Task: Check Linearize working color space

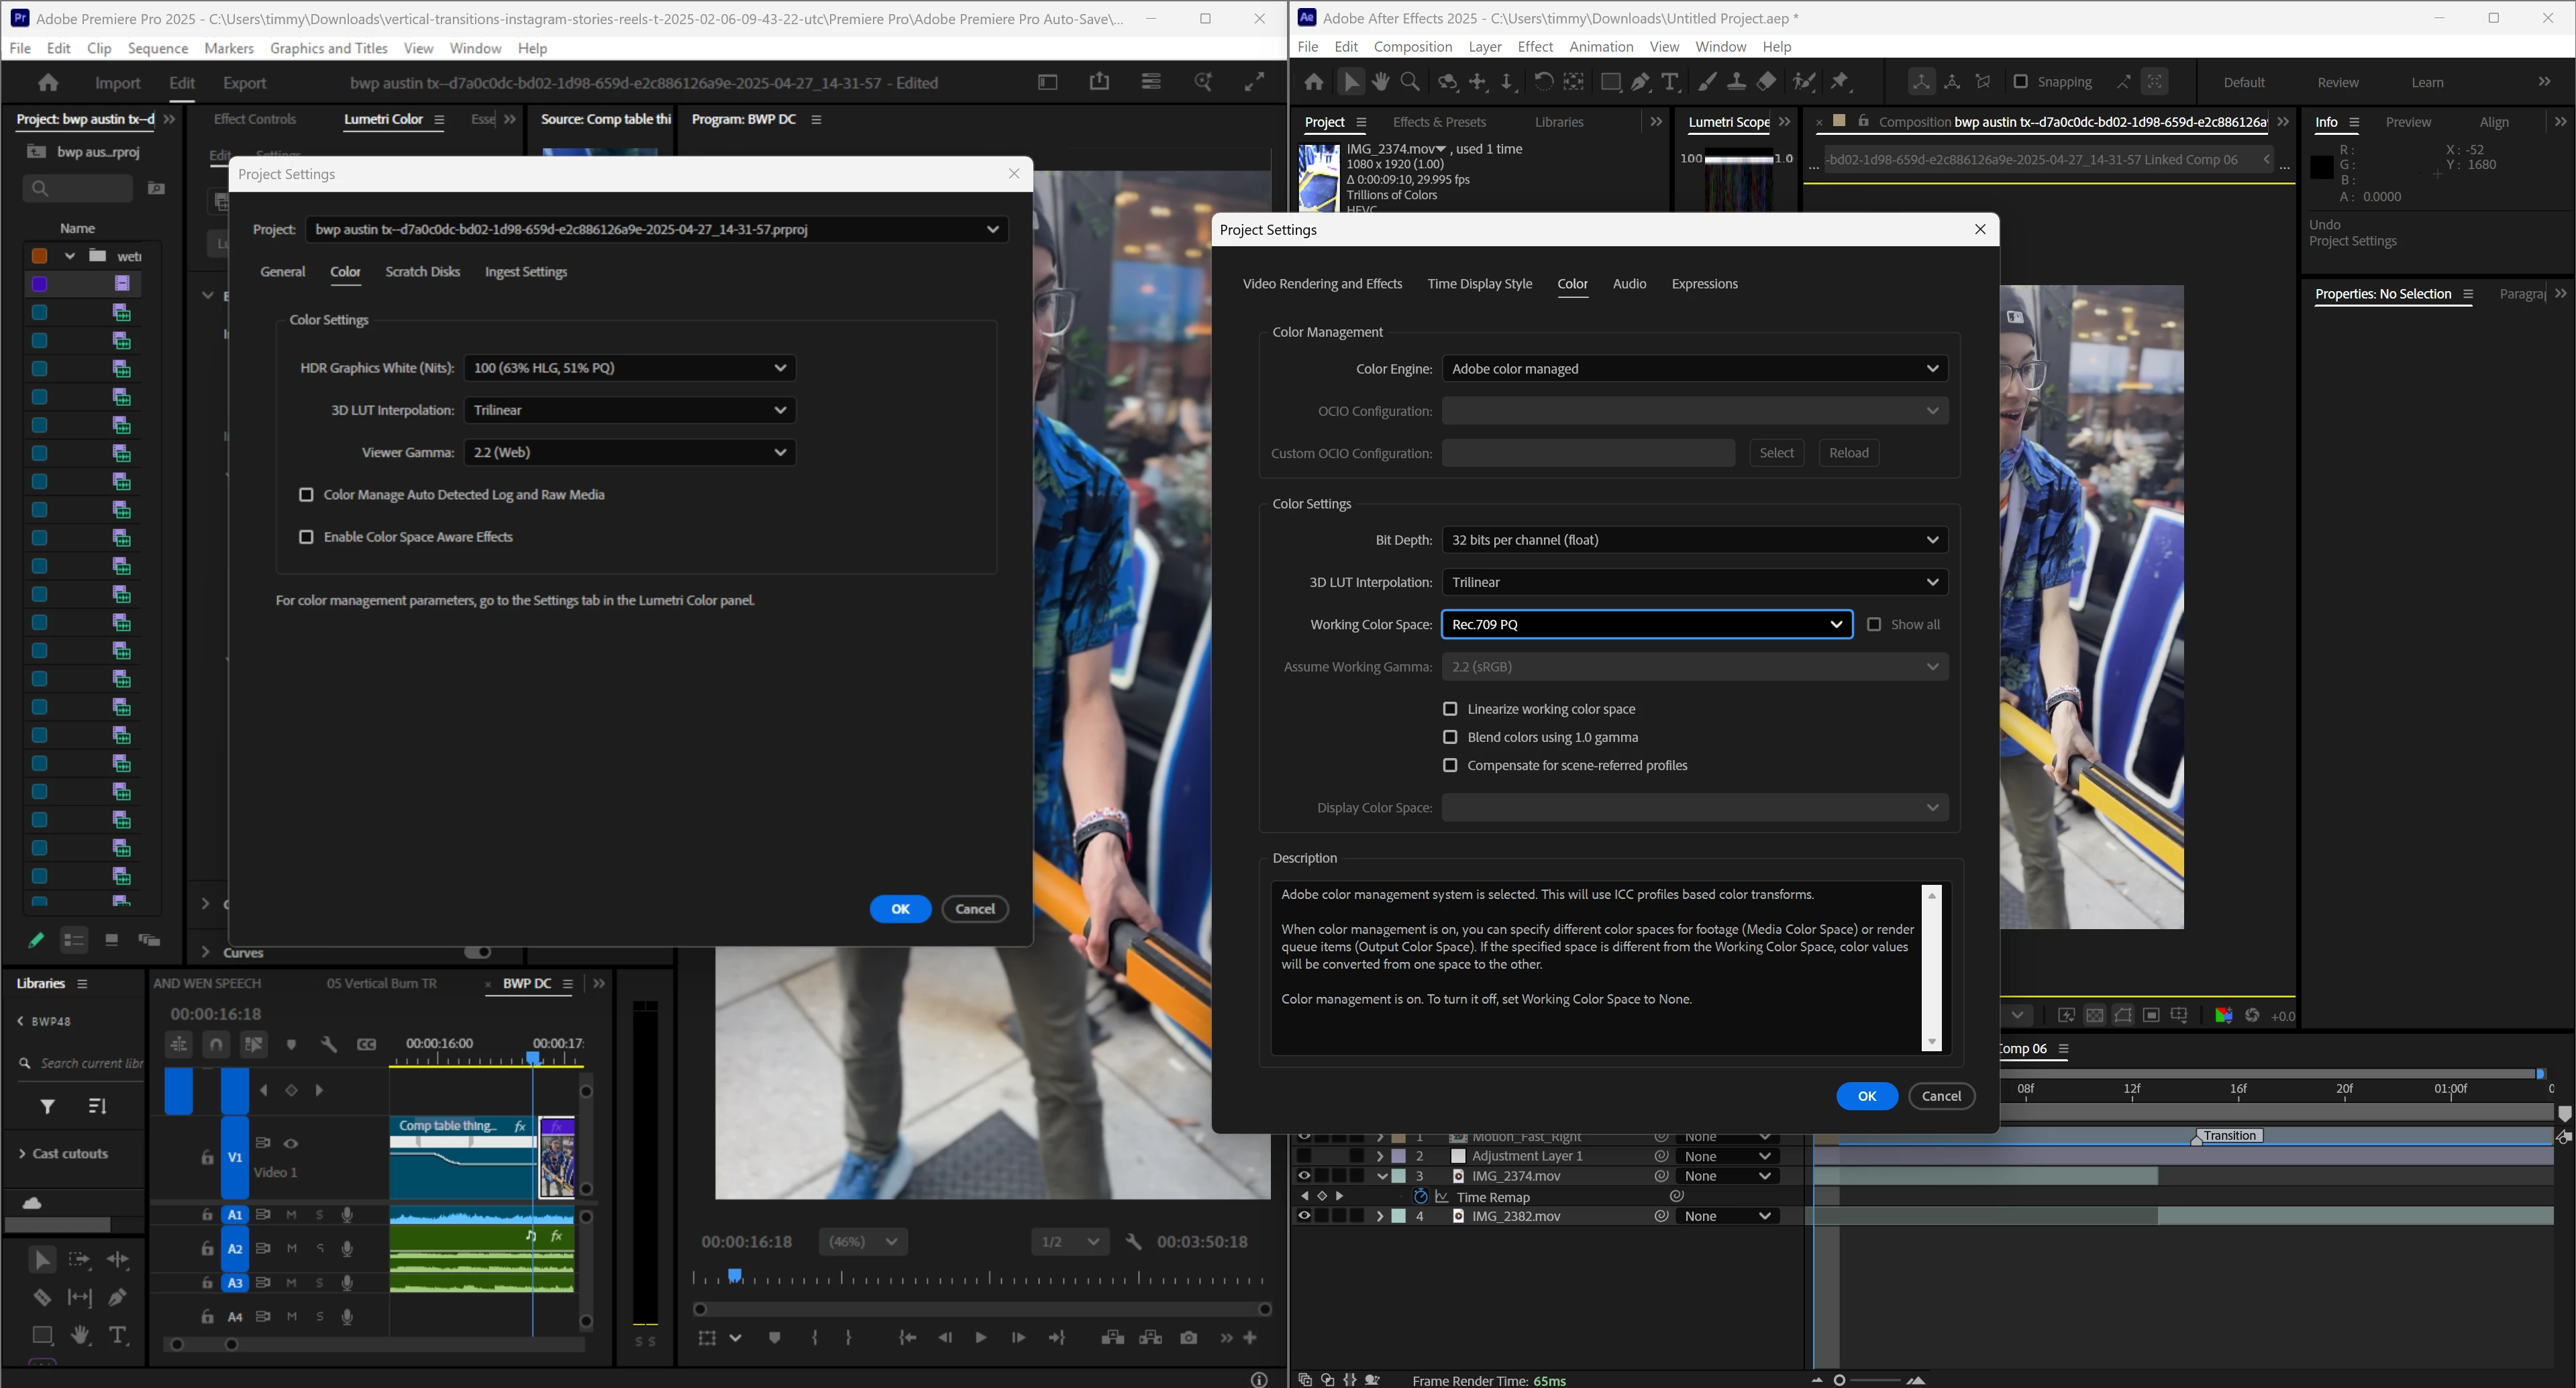Action: coord(1450,709)
